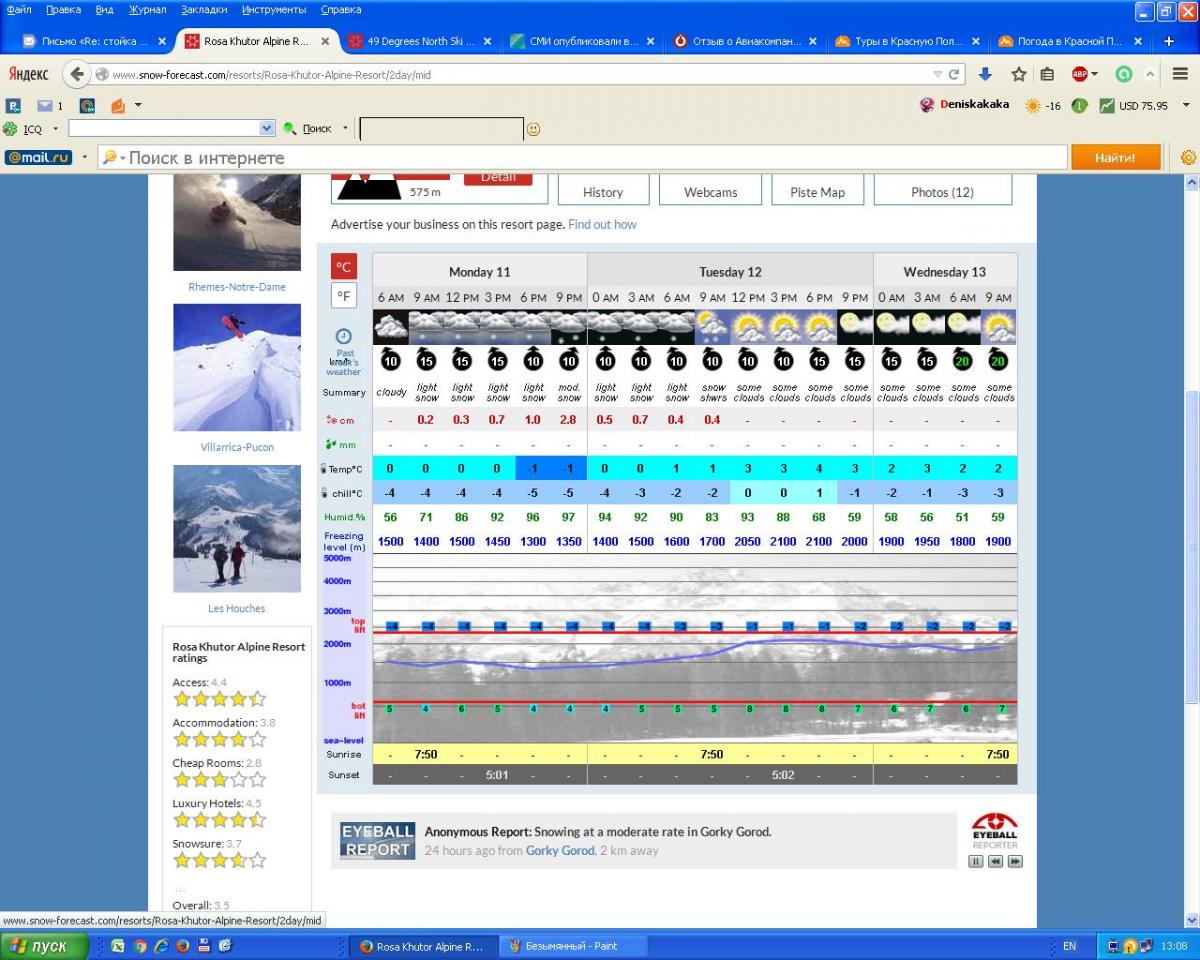The image size is (1200, 960).
Task: Skip to next eyeball report
Action: click(x=1015, y=861)
